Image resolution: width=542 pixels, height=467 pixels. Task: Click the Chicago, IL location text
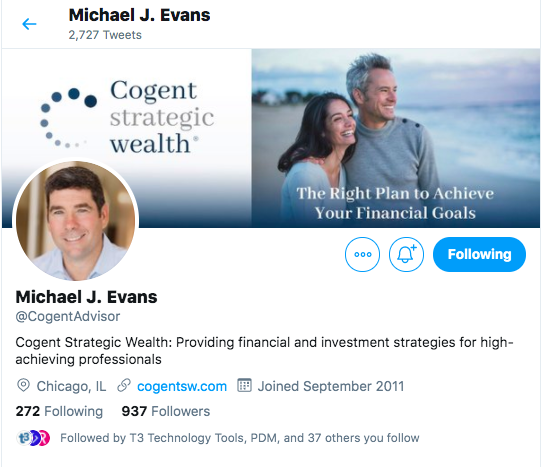(71, 386)
